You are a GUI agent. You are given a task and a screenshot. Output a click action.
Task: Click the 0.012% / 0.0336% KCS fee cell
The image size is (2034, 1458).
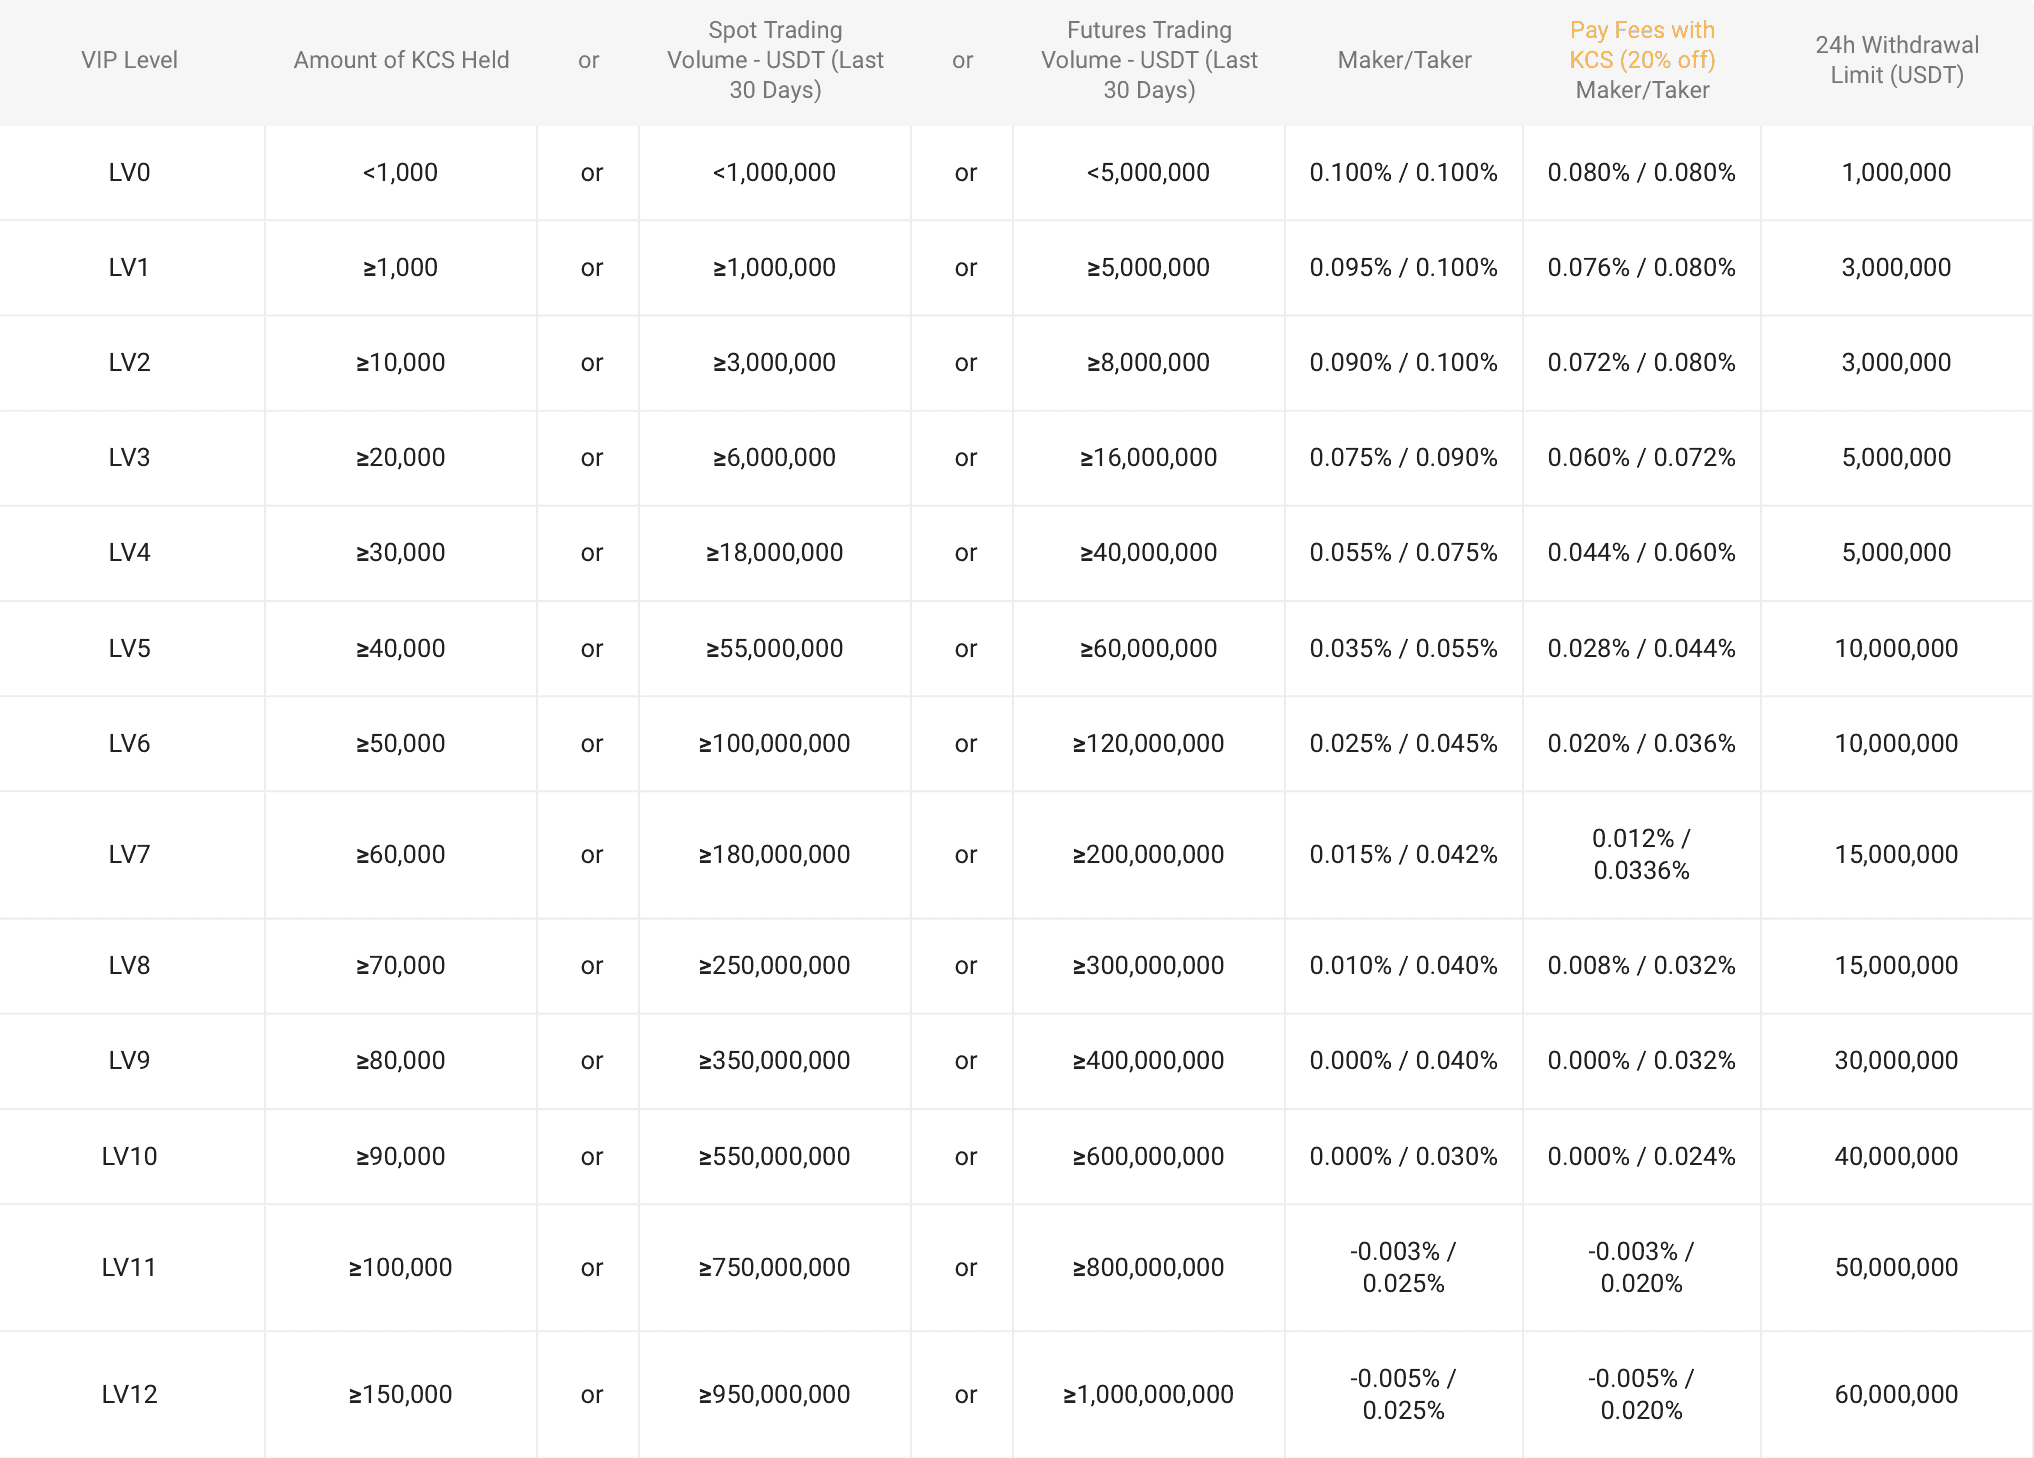pos(1641,854)
